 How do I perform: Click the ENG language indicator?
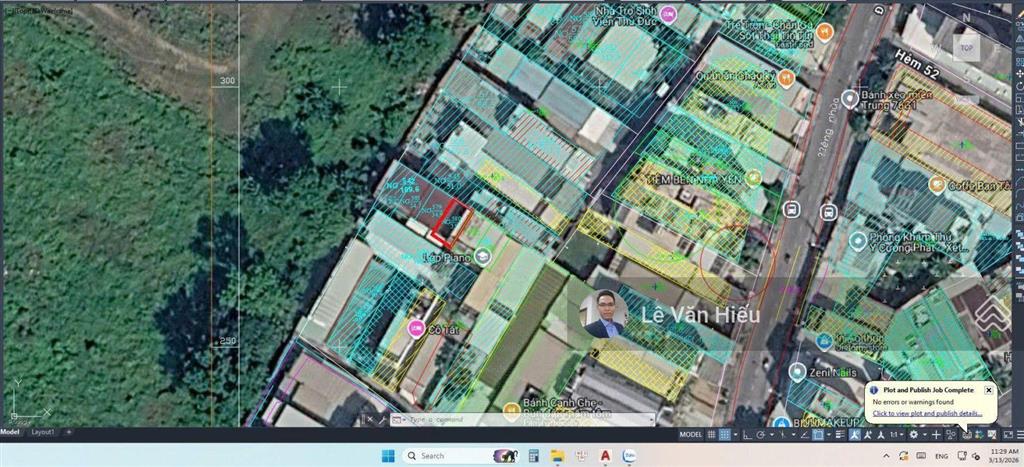point(942,455)
